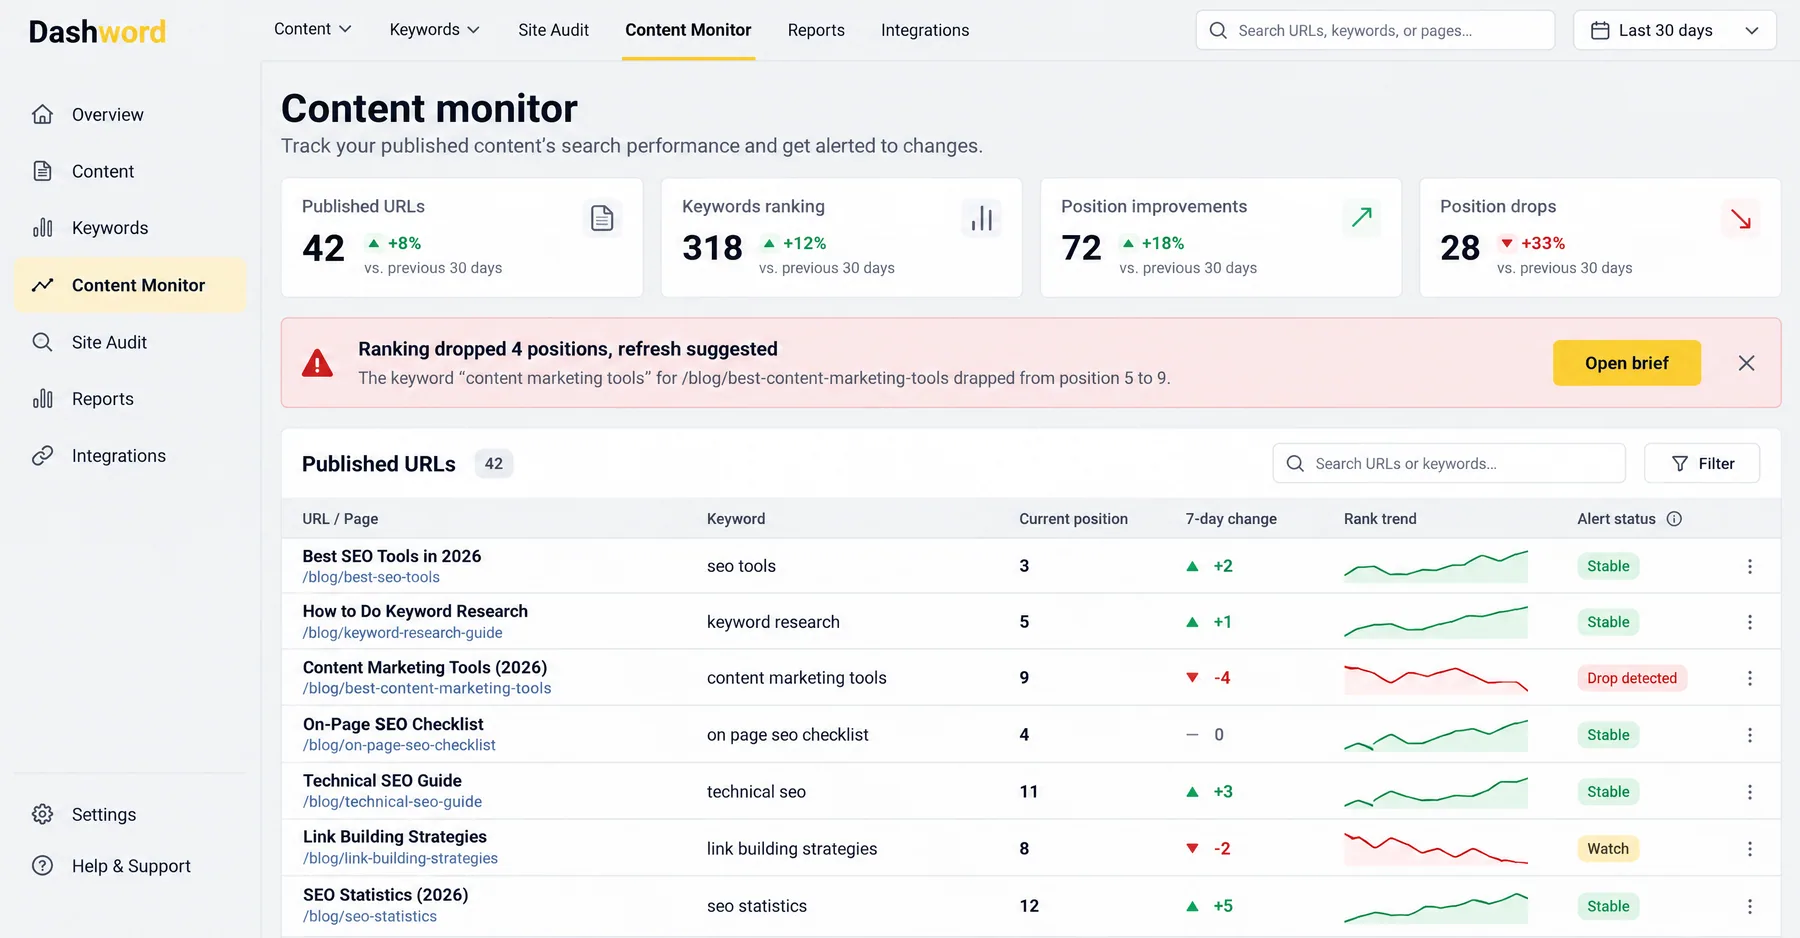Open Site Audit via magnifier icon in sidebar
Screen dimensions: 1800x938
(42, 342)
